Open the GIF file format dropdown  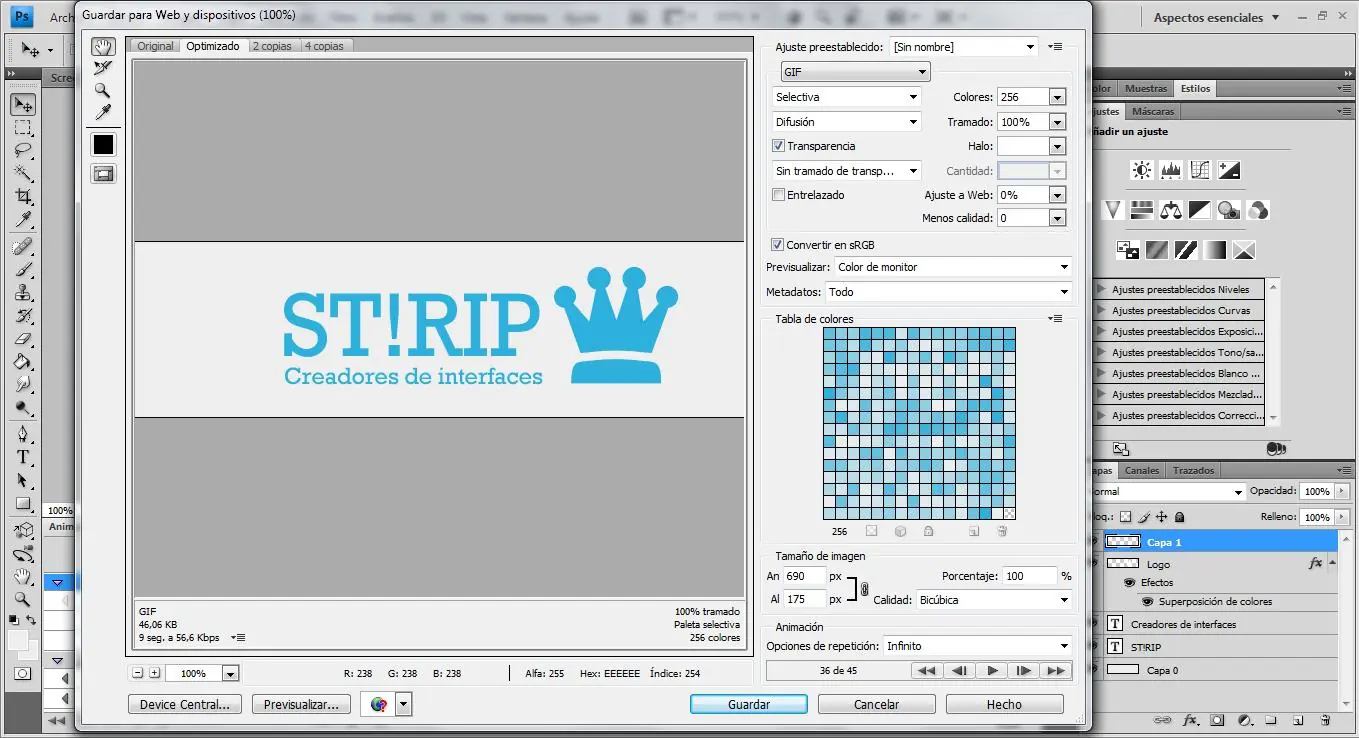855,72
